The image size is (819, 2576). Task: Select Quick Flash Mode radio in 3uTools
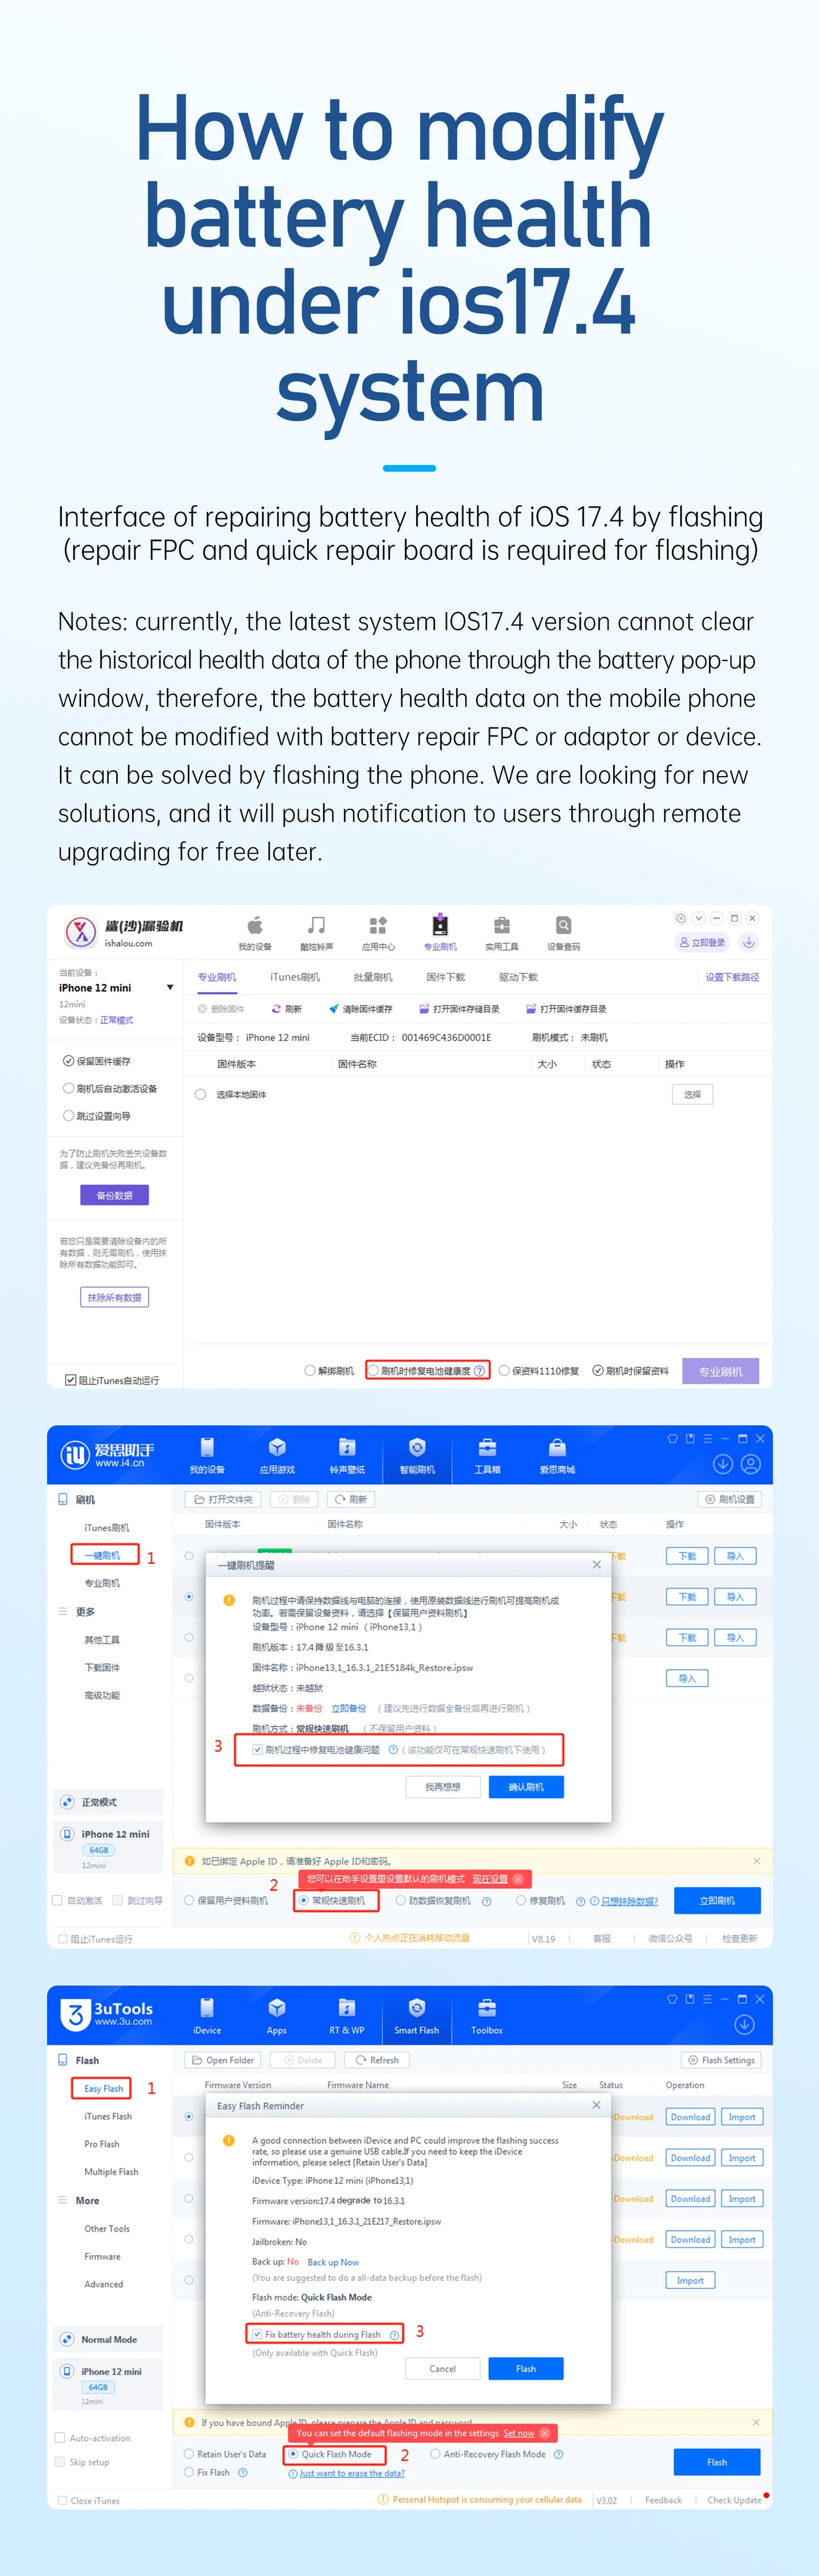pos(293,2454)
